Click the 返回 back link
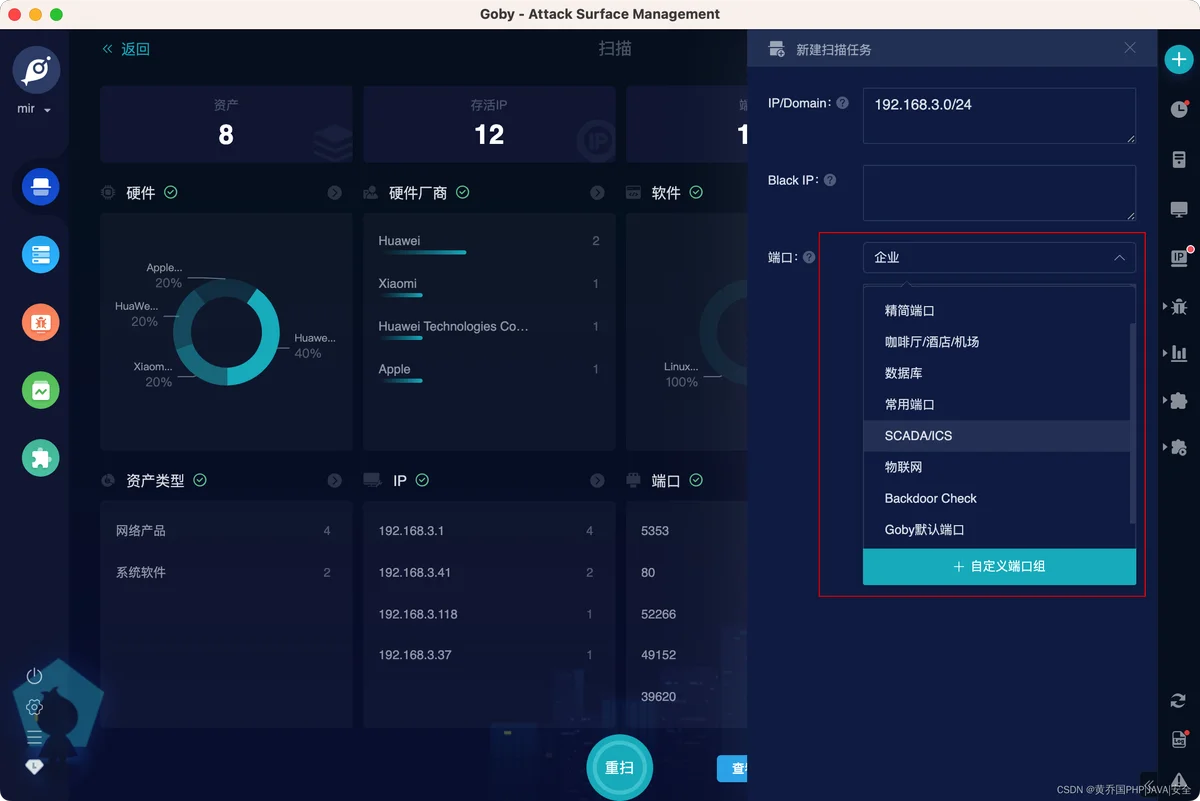The width and height of the screenshot is (1200, 801). click(126, 49)
